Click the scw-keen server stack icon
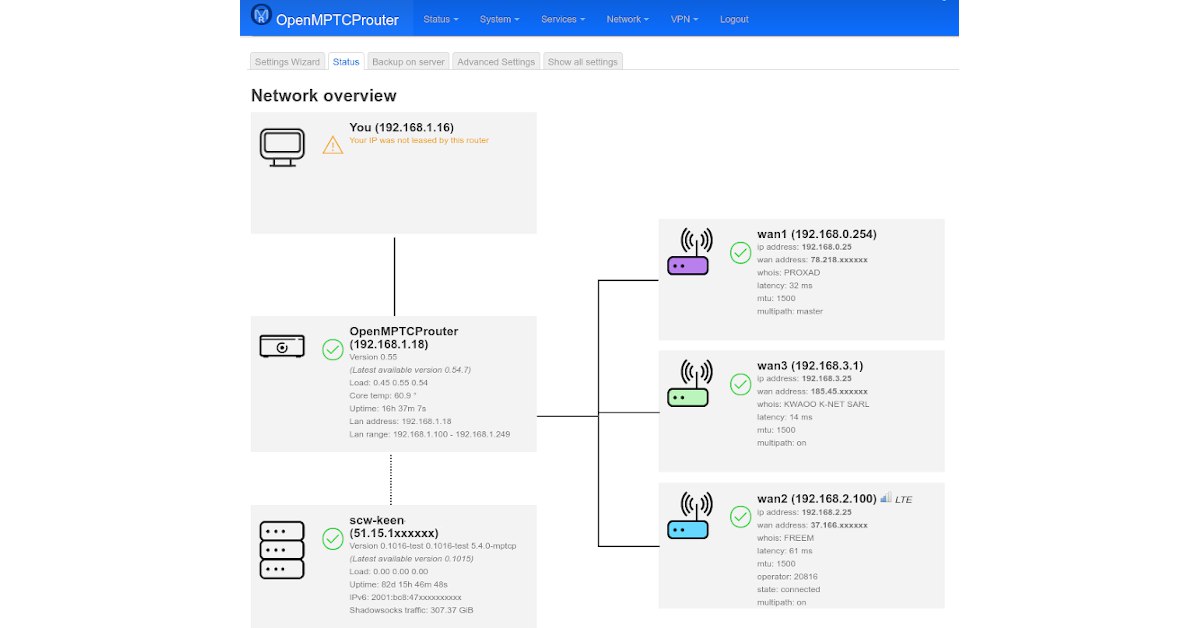The image size is (1200, 628). click(x=281, y=549)
